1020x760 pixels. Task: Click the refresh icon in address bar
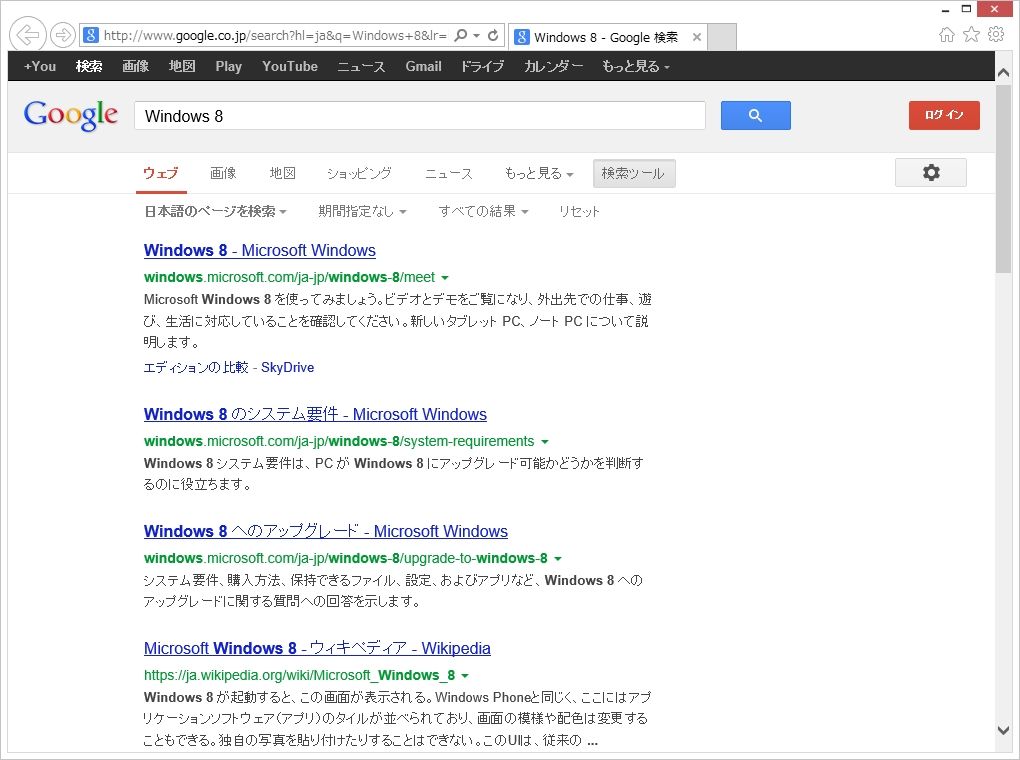493,35
